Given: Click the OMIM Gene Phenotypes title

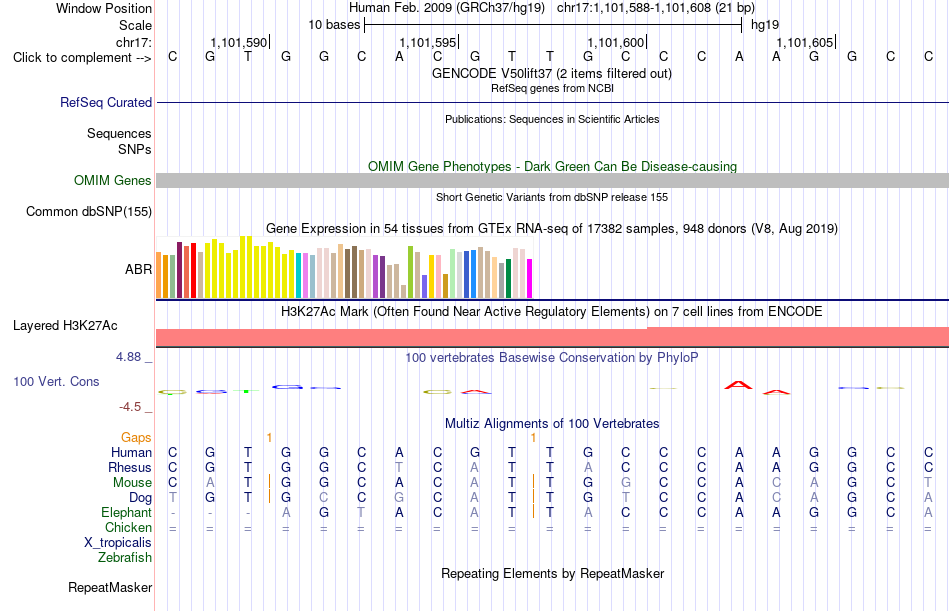Looking at the screenshot, I should 553,166.
